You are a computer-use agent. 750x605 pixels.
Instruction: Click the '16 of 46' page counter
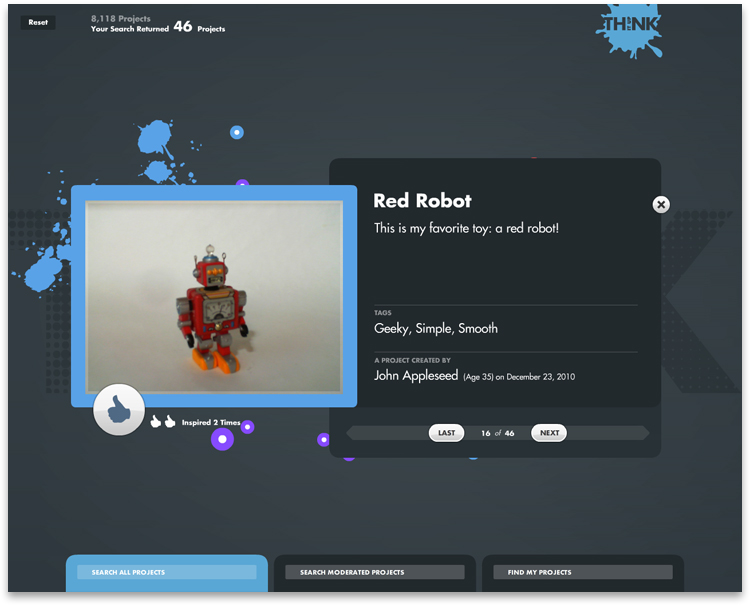click(497, 433)
